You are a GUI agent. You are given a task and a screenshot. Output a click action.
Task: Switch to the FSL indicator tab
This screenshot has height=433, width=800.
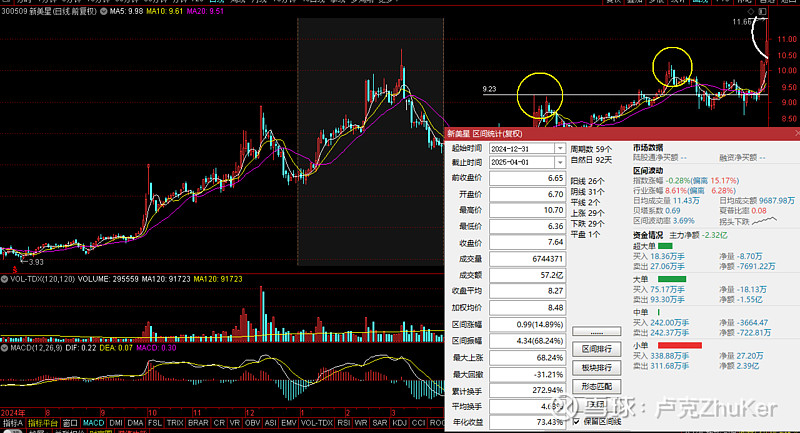coord(155,423)
